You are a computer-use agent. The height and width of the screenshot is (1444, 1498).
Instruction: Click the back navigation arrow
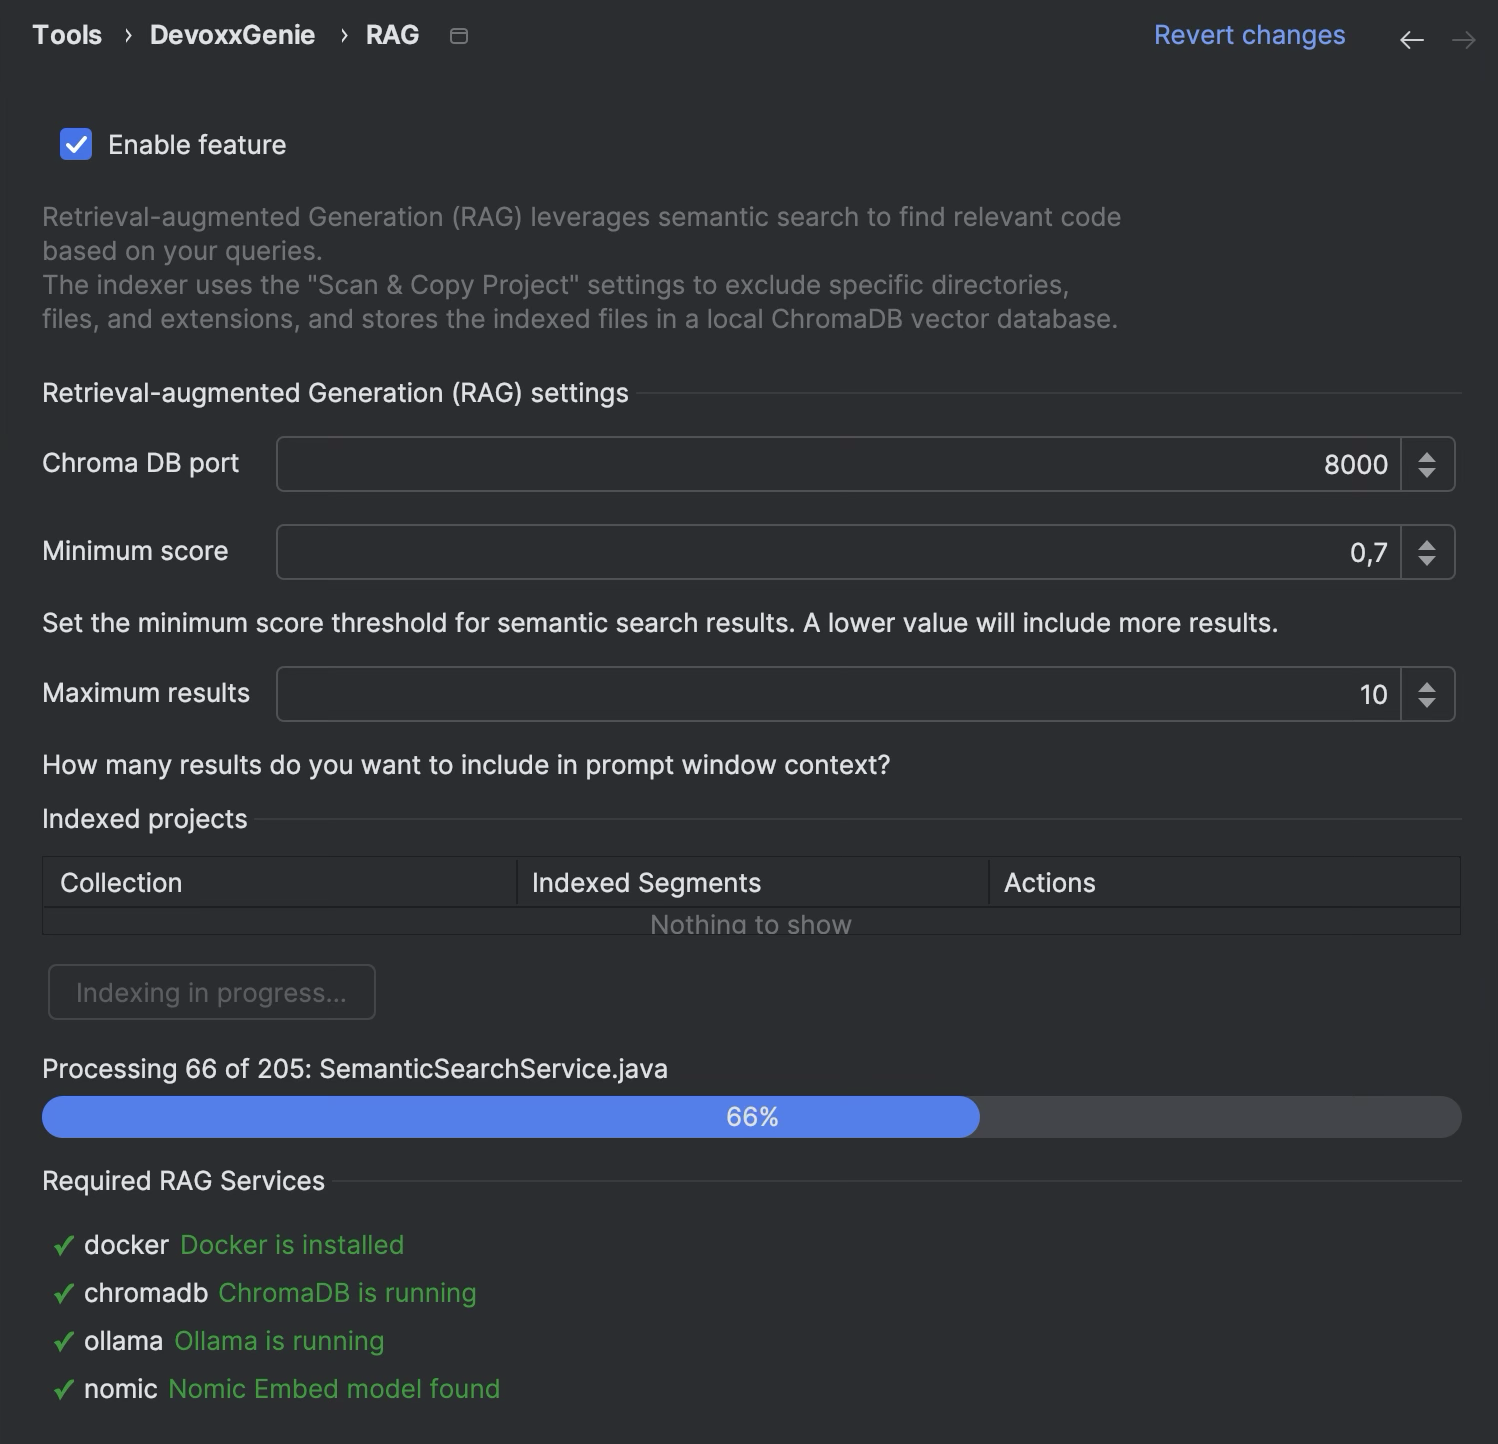(x=1411, y=40)
